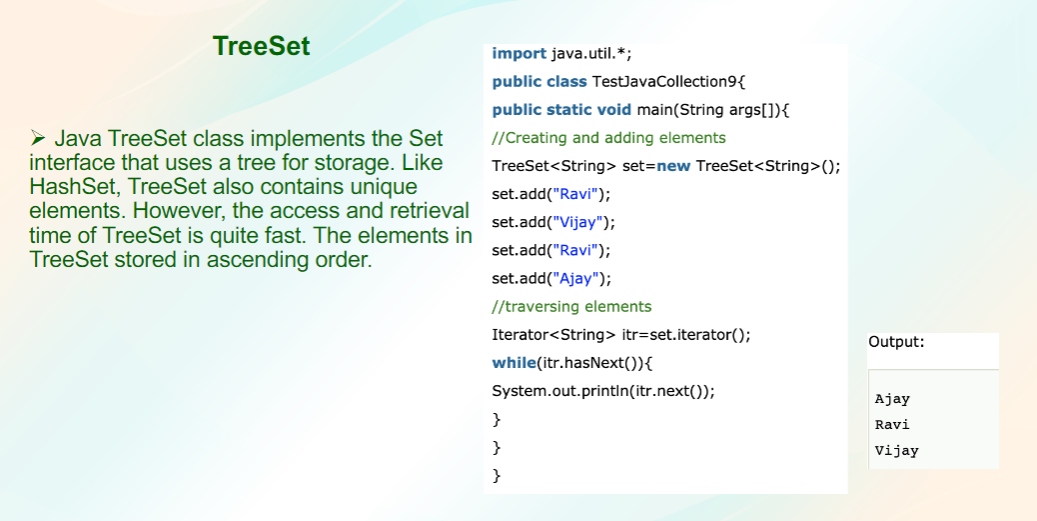The width and height of the screenshot is (1037, 521).
Task: Click Ravi in the output box
Action: tap(892, 424)
